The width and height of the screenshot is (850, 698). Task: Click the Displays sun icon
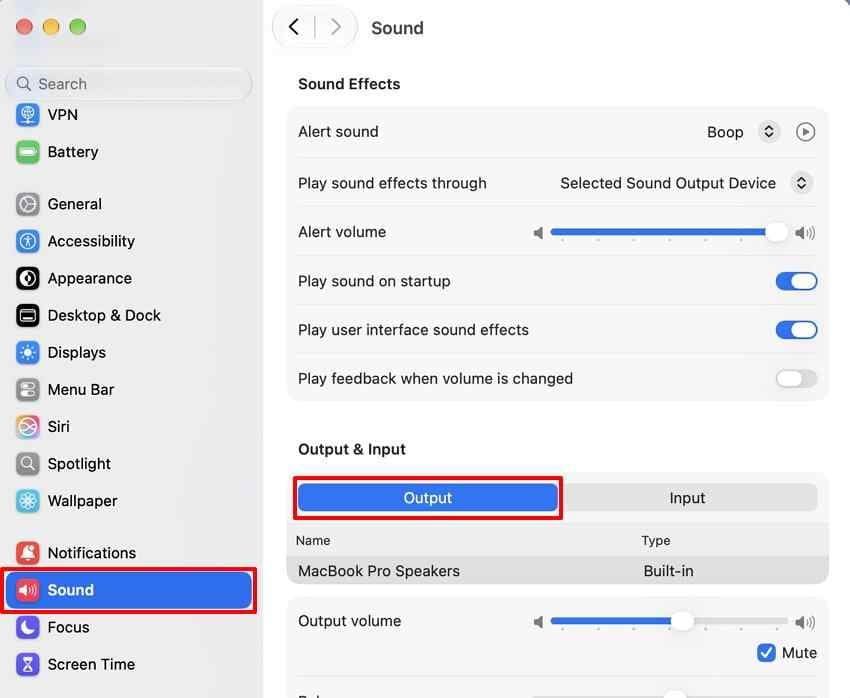tap(28, 353)
